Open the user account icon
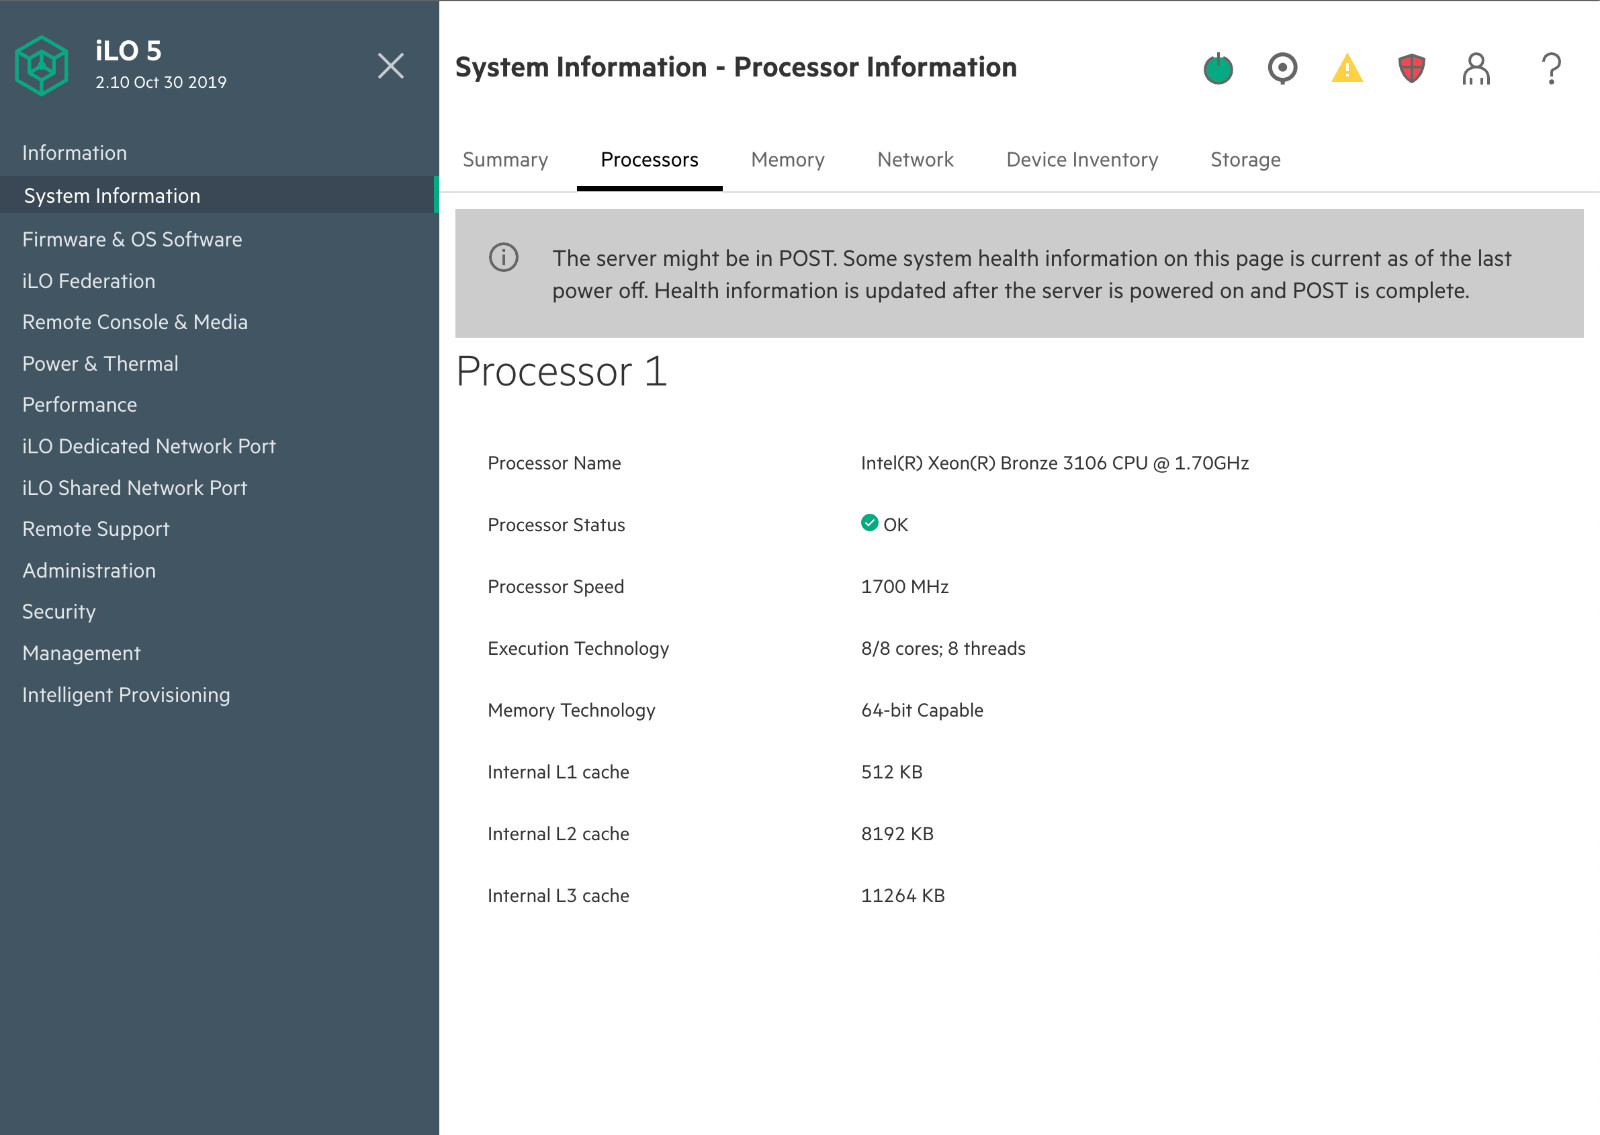Viewport: 1600px width, 1135px height. coord(1476,68)
